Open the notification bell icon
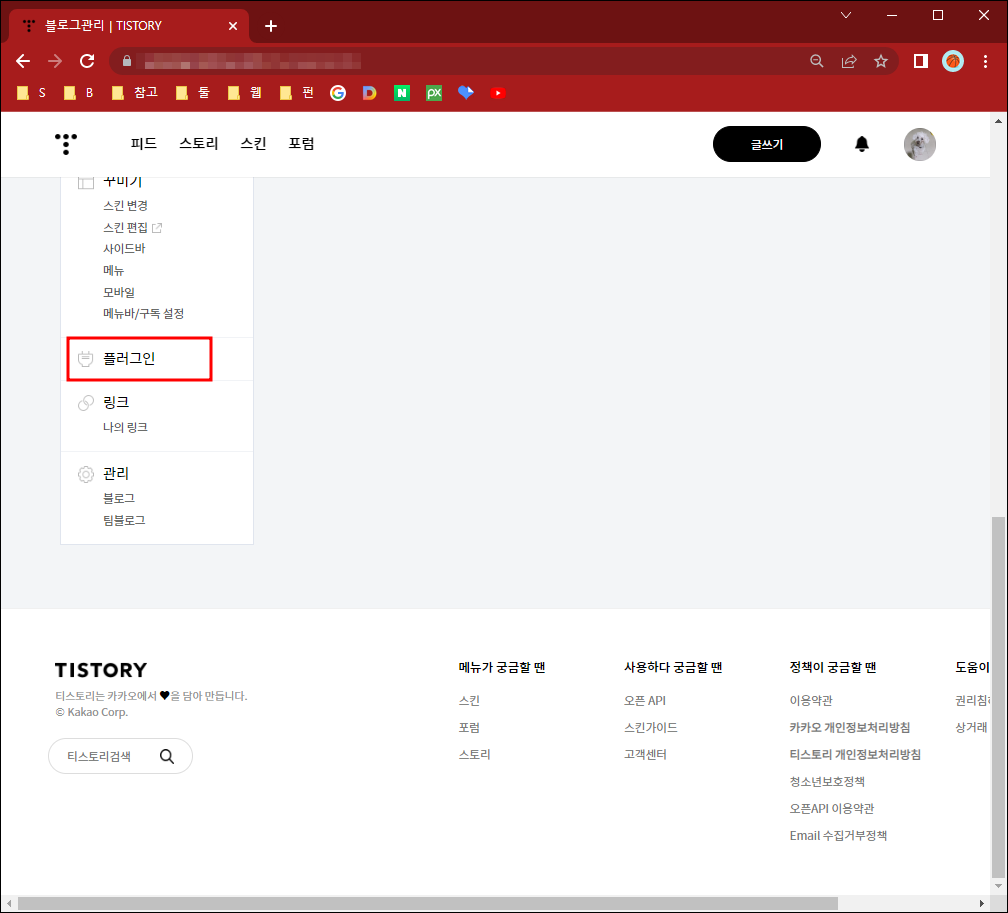The image size is (1008, 913). click(861, 144)
